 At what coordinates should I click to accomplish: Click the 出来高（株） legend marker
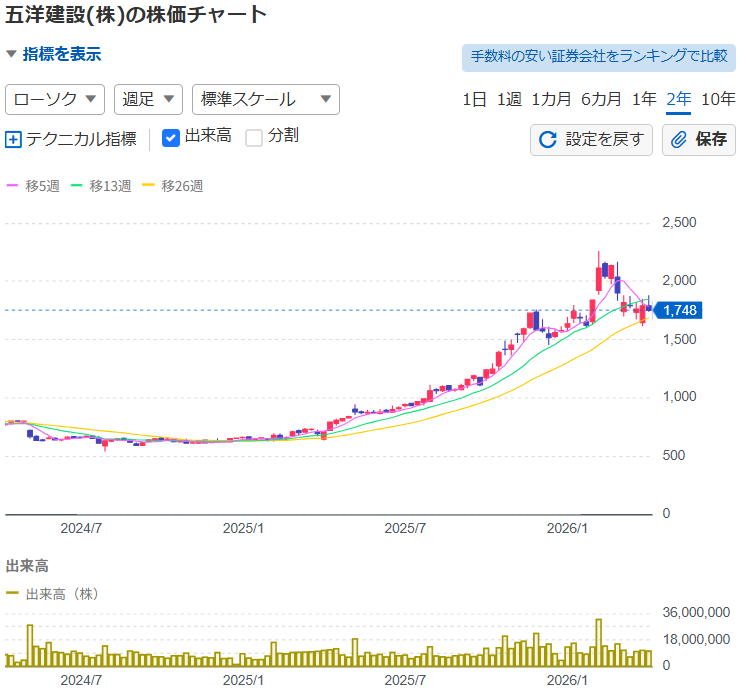point(13,594)
